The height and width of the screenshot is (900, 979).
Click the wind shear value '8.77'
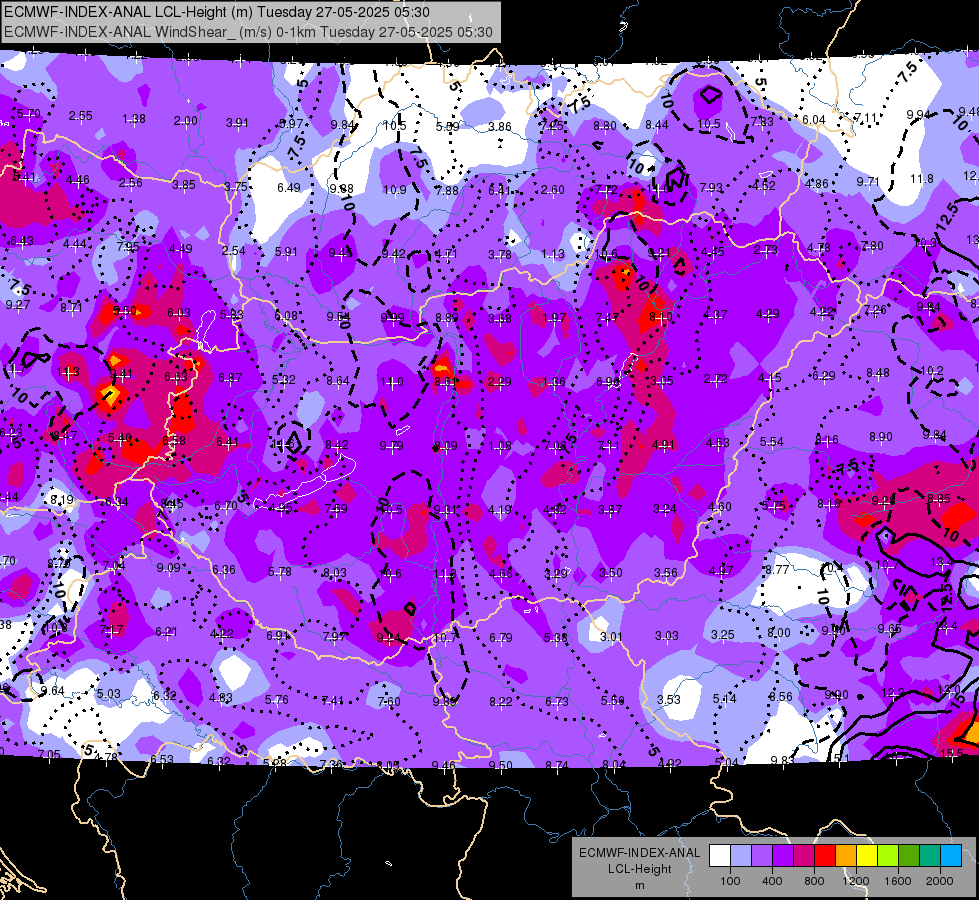point(777,569)
